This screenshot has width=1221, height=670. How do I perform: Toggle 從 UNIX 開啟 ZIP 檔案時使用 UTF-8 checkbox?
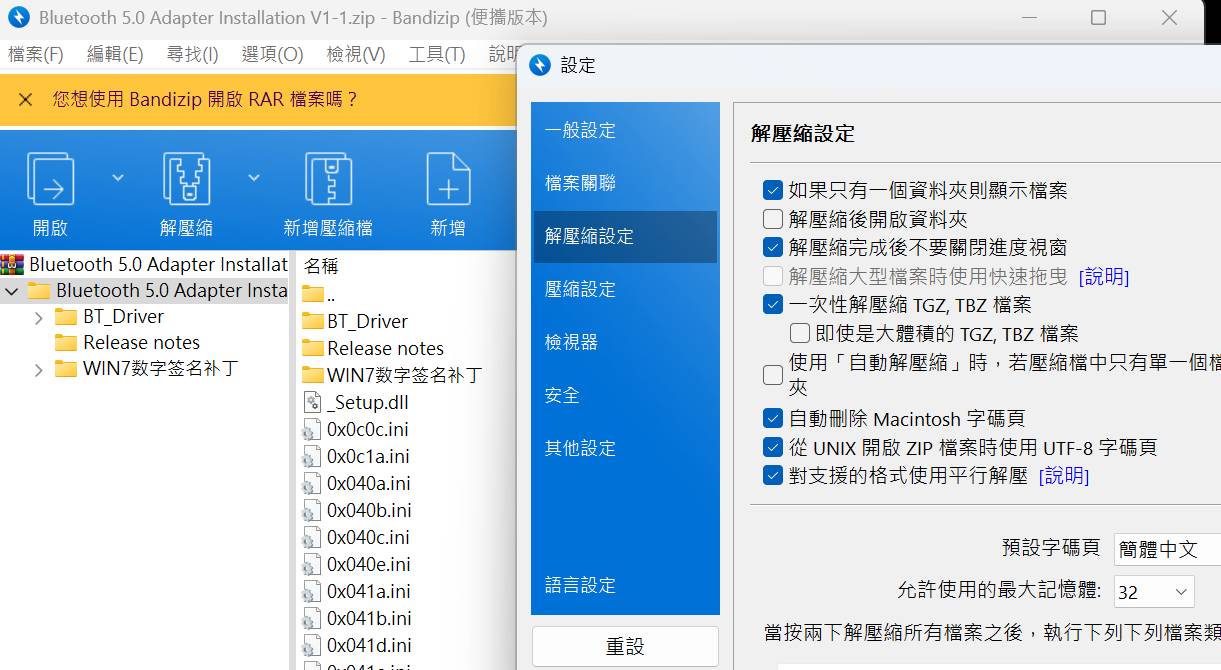[x=772, y=447]
